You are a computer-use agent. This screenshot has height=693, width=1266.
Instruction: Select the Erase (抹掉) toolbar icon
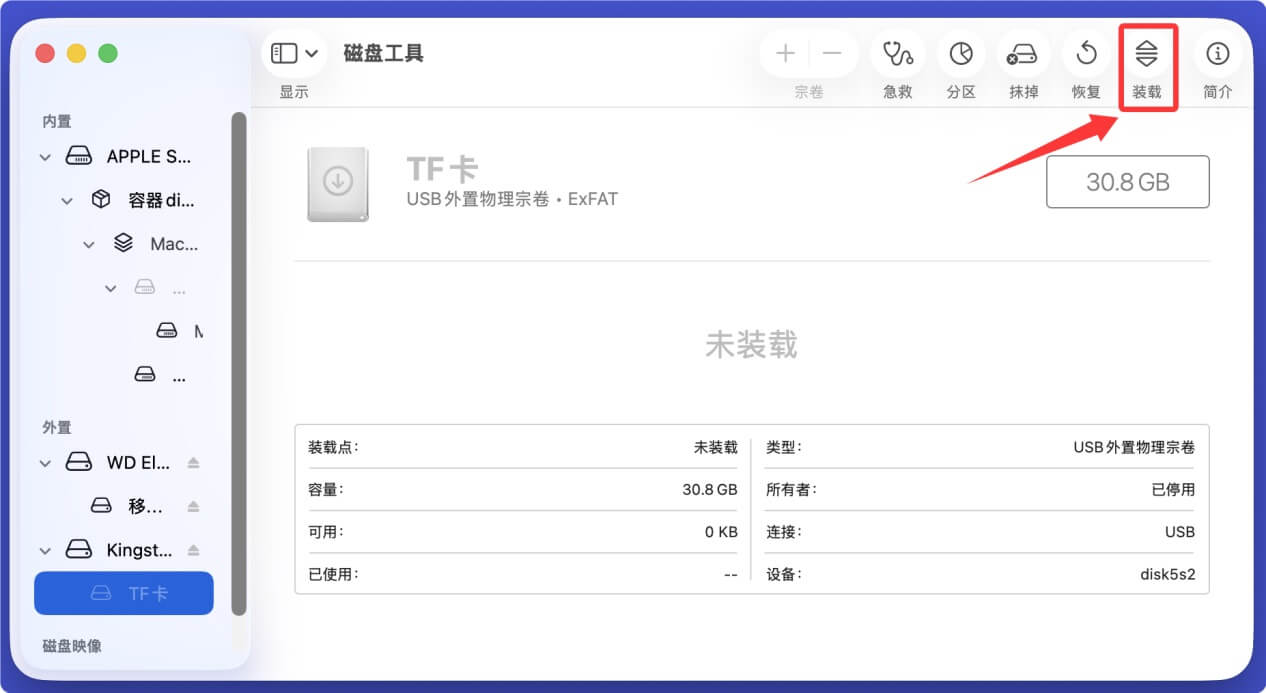[1023, 54]
